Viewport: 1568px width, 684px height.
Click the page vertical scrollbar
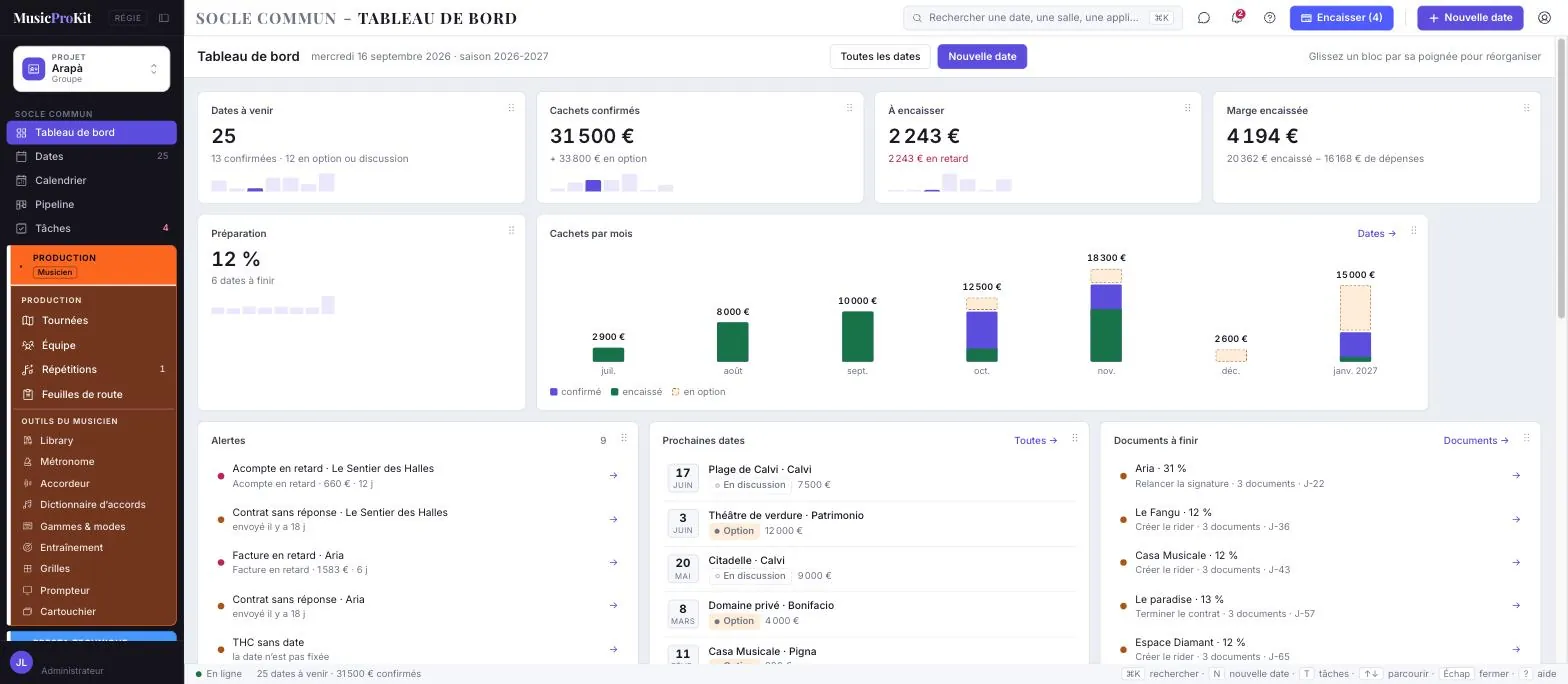pyautogui.click(x=1561, y=180)
